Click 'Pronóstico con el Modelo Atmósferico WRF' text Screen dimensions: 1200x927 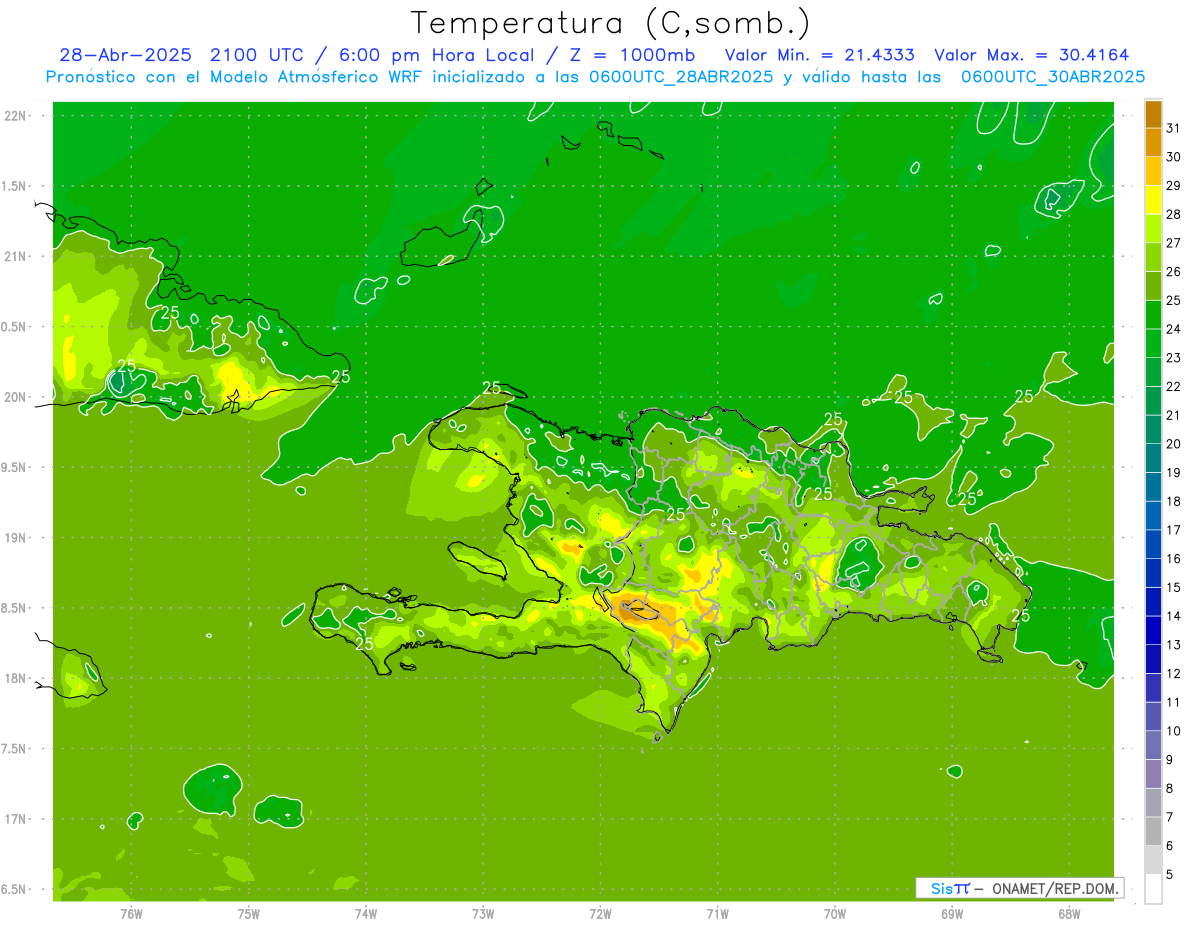(237, 76)
